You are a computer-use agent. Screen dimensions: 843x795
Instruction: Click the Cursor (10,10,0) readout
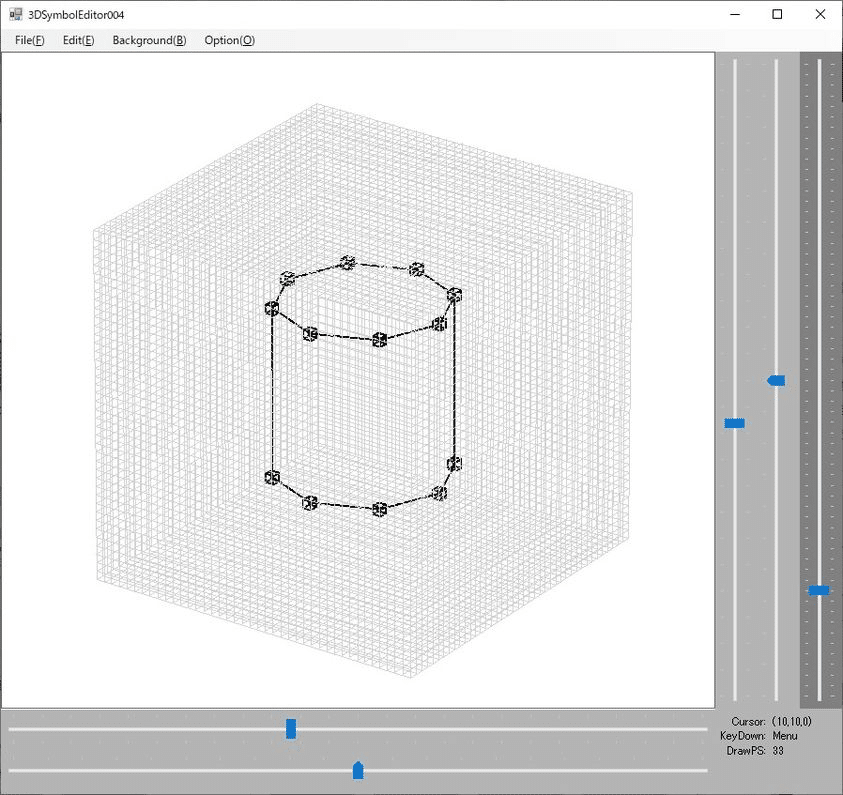coord(771,721)
